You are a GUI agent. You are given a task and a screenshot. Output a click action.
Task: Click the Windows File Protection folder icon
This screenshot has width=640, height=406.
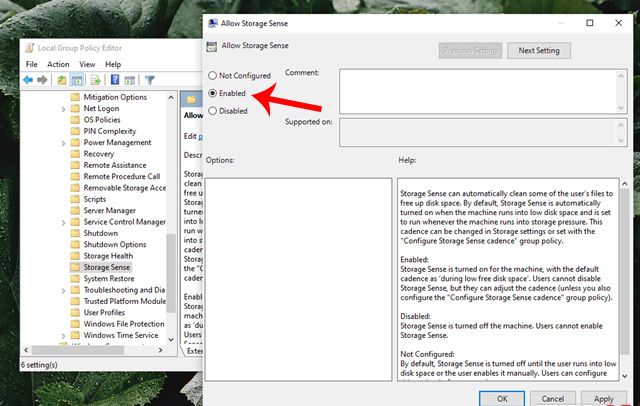coord(75,324)
